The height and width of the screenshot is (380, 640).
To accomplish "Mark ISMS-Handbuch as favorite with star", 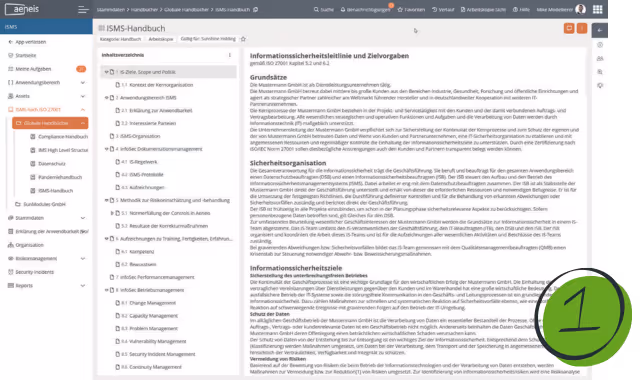I will 243,39.
